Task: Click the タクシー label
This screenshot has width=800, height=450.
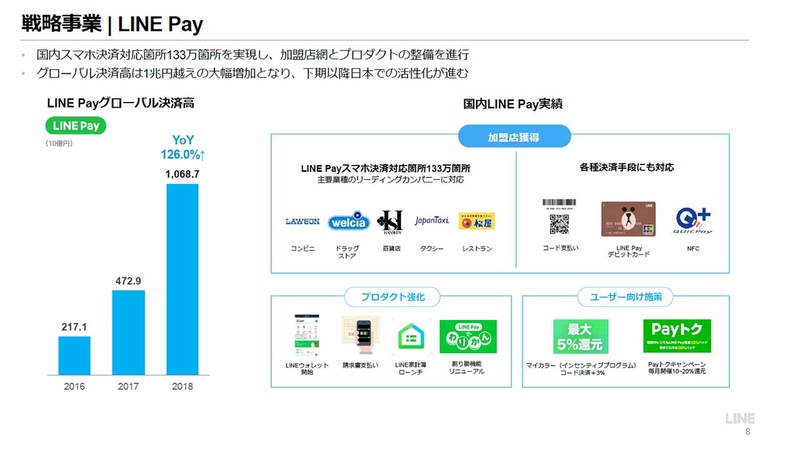Action: (x=432, y=248)
